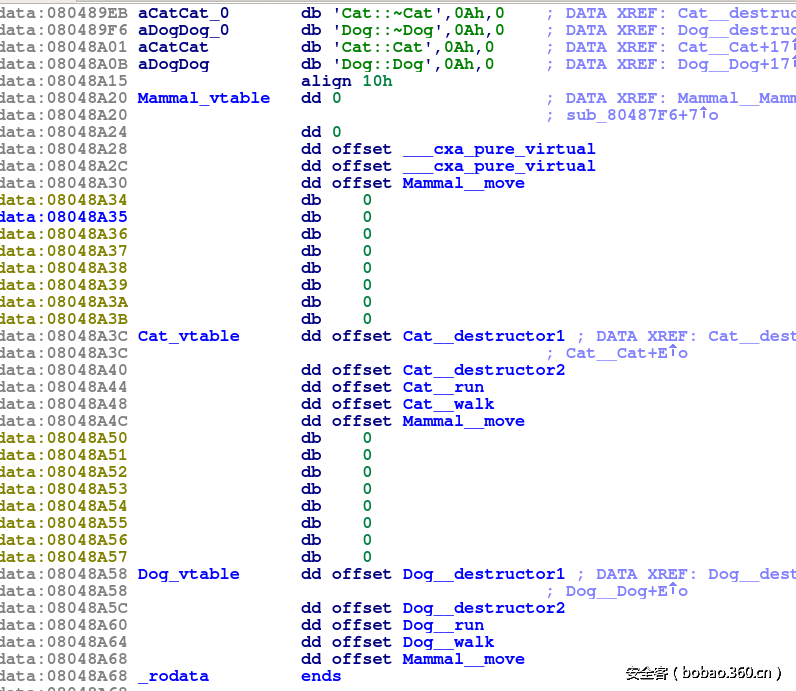The height and width of the screenshot is (691, 796).
Task: Select the aDogDog_0 string label
Action: tap(183, 30)
